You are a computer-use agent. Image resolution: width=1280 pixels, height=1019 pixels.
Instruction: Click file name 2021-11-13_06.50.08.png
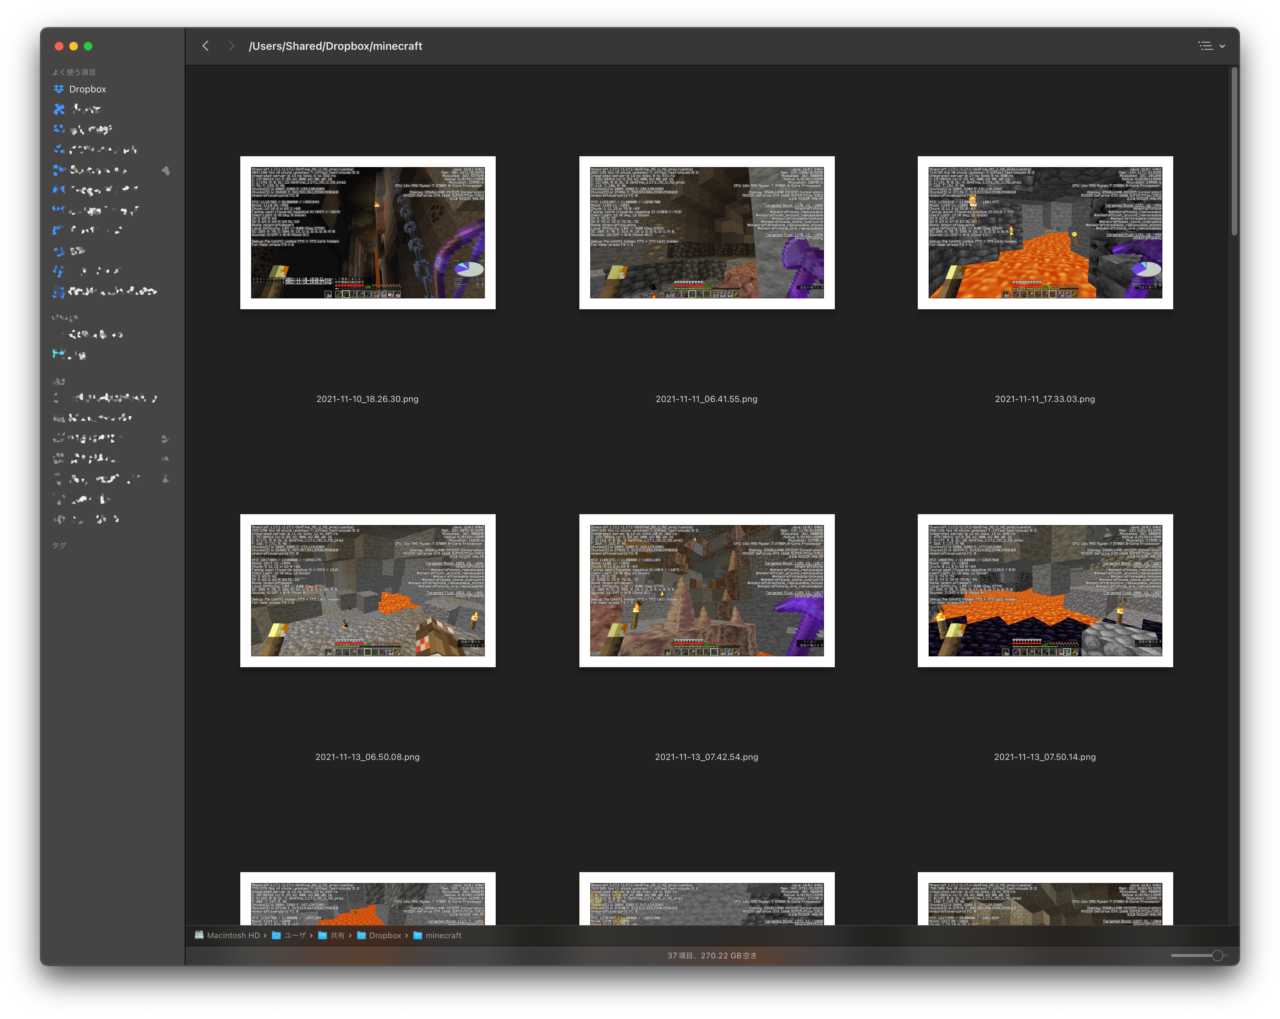click(x=368, y=757)
